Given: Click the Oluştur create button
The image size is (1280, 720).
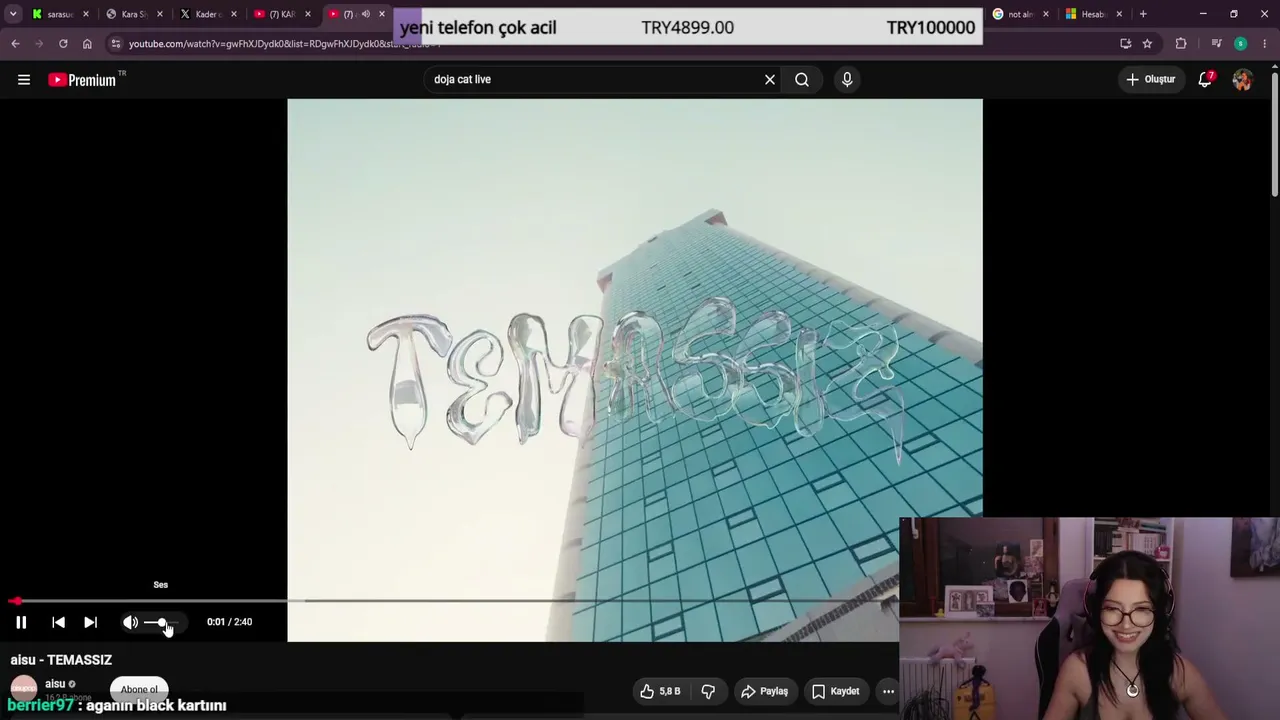Looking at the screenshot, I should pyautogui.click(x=1151, y=80).
